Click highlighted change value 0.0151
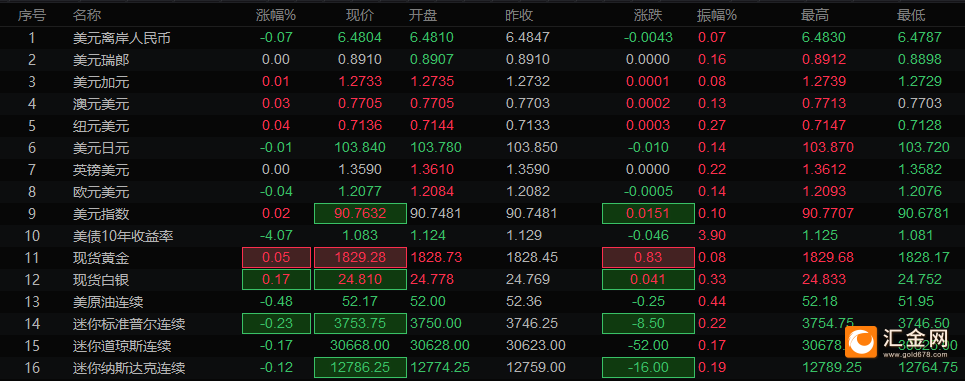This screenshot has width=965, height=381. coord(648,214)
